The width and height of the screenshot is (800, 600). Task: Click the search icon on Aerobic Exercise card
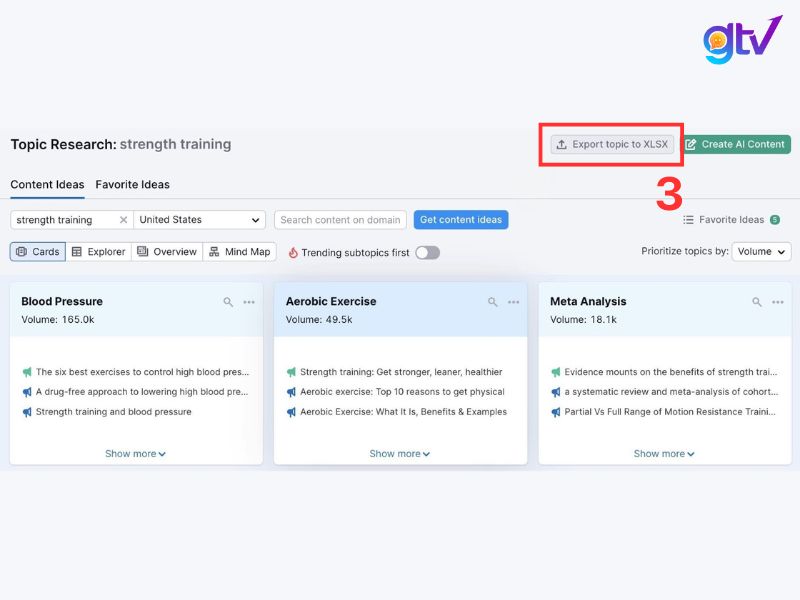(492, 302)
